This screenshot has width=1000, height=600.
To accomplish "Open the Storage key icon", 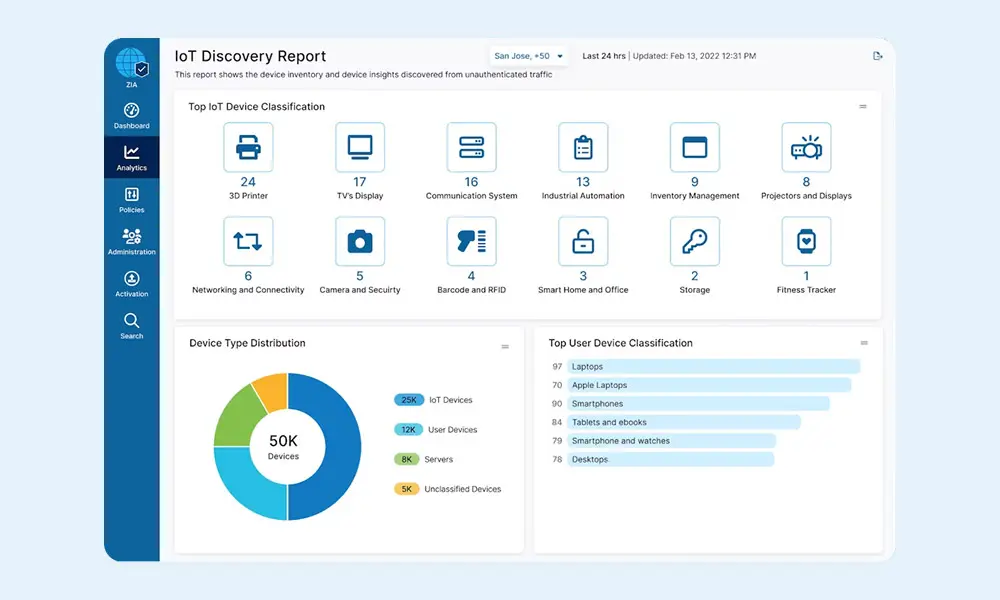I will pos(695,241).
